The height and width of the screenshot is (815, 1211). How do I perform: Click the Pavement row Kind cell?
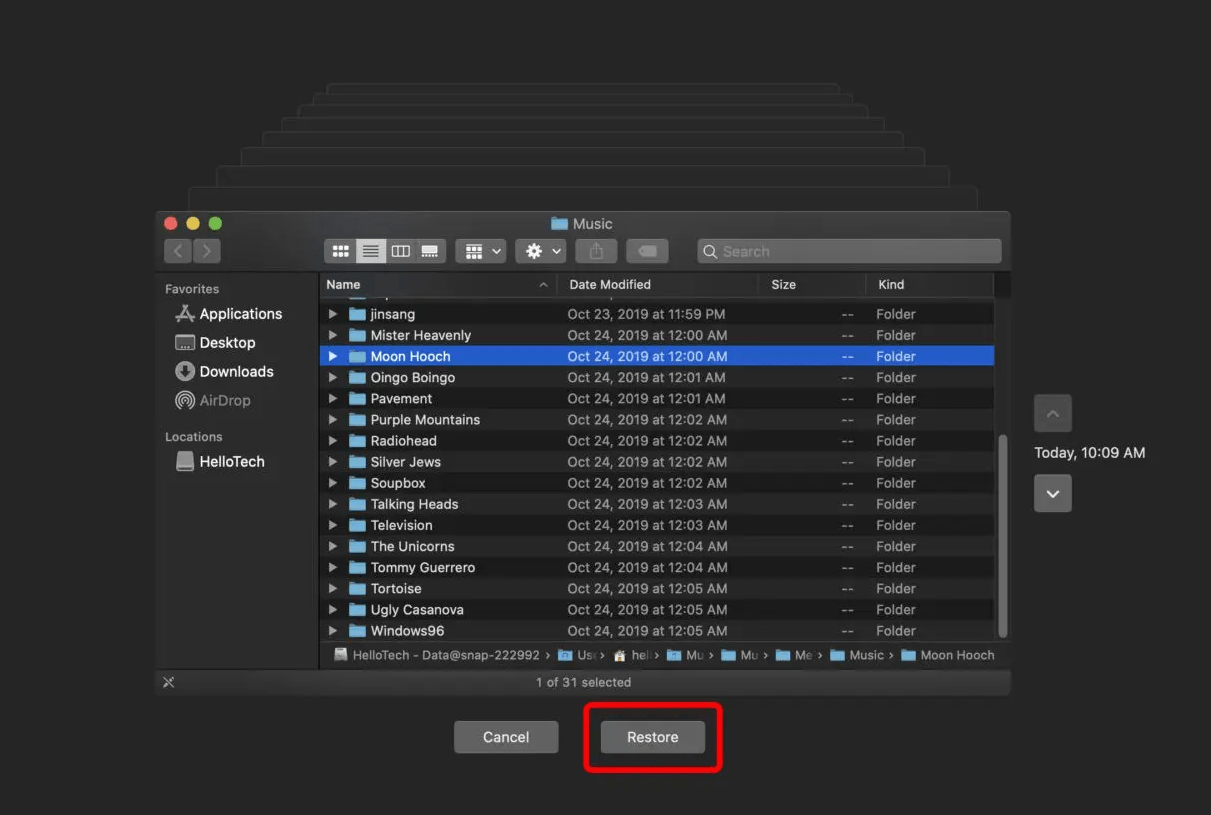click(896, 399)
